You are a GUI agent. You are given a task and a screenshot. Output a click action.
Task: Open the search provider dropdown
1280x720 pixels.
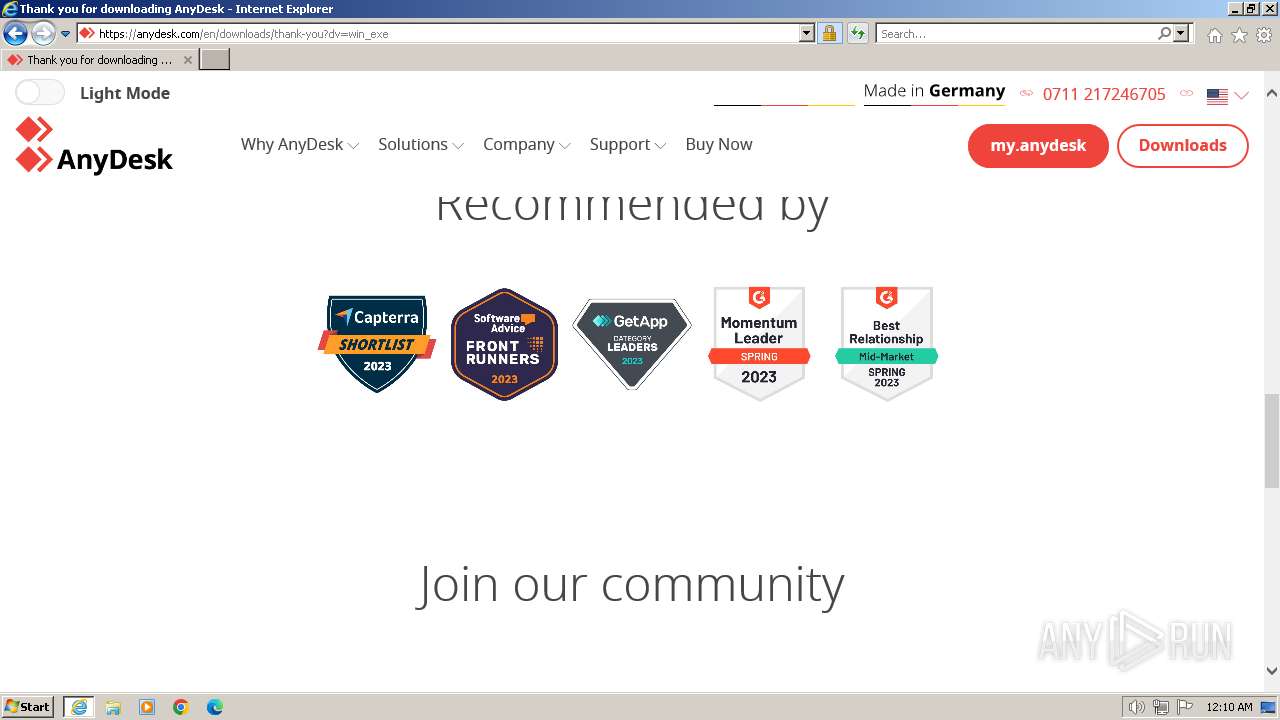[1181, 33]
